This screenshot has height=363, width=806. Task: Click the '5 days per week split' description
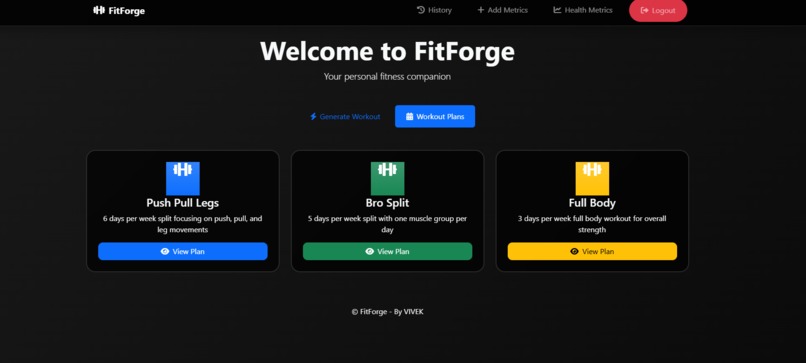click(388, 224)
